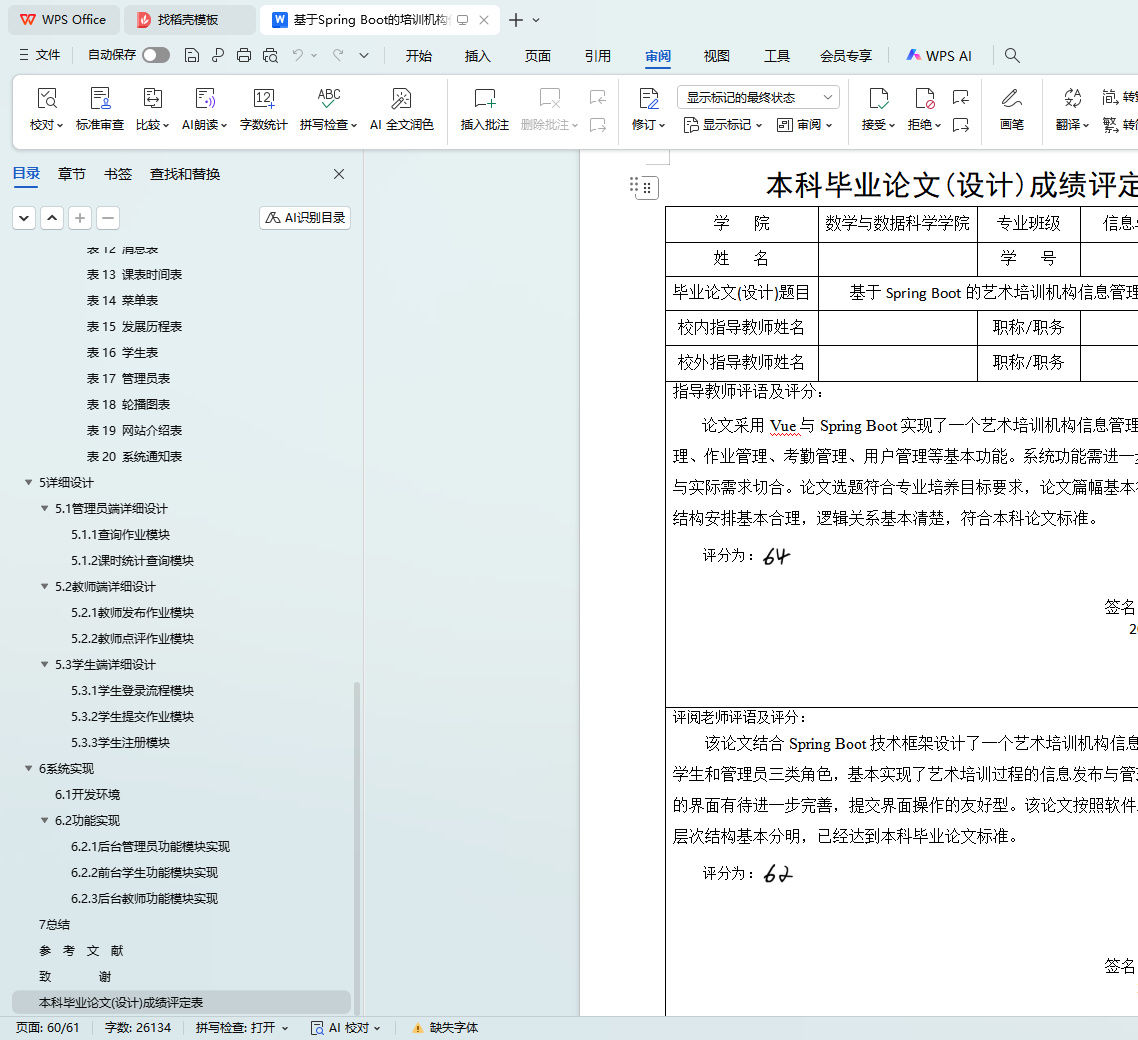Open the 显示标记的最终状态 dropdown
This screenshot has height=1040, width=1138.
pos(757,97)
